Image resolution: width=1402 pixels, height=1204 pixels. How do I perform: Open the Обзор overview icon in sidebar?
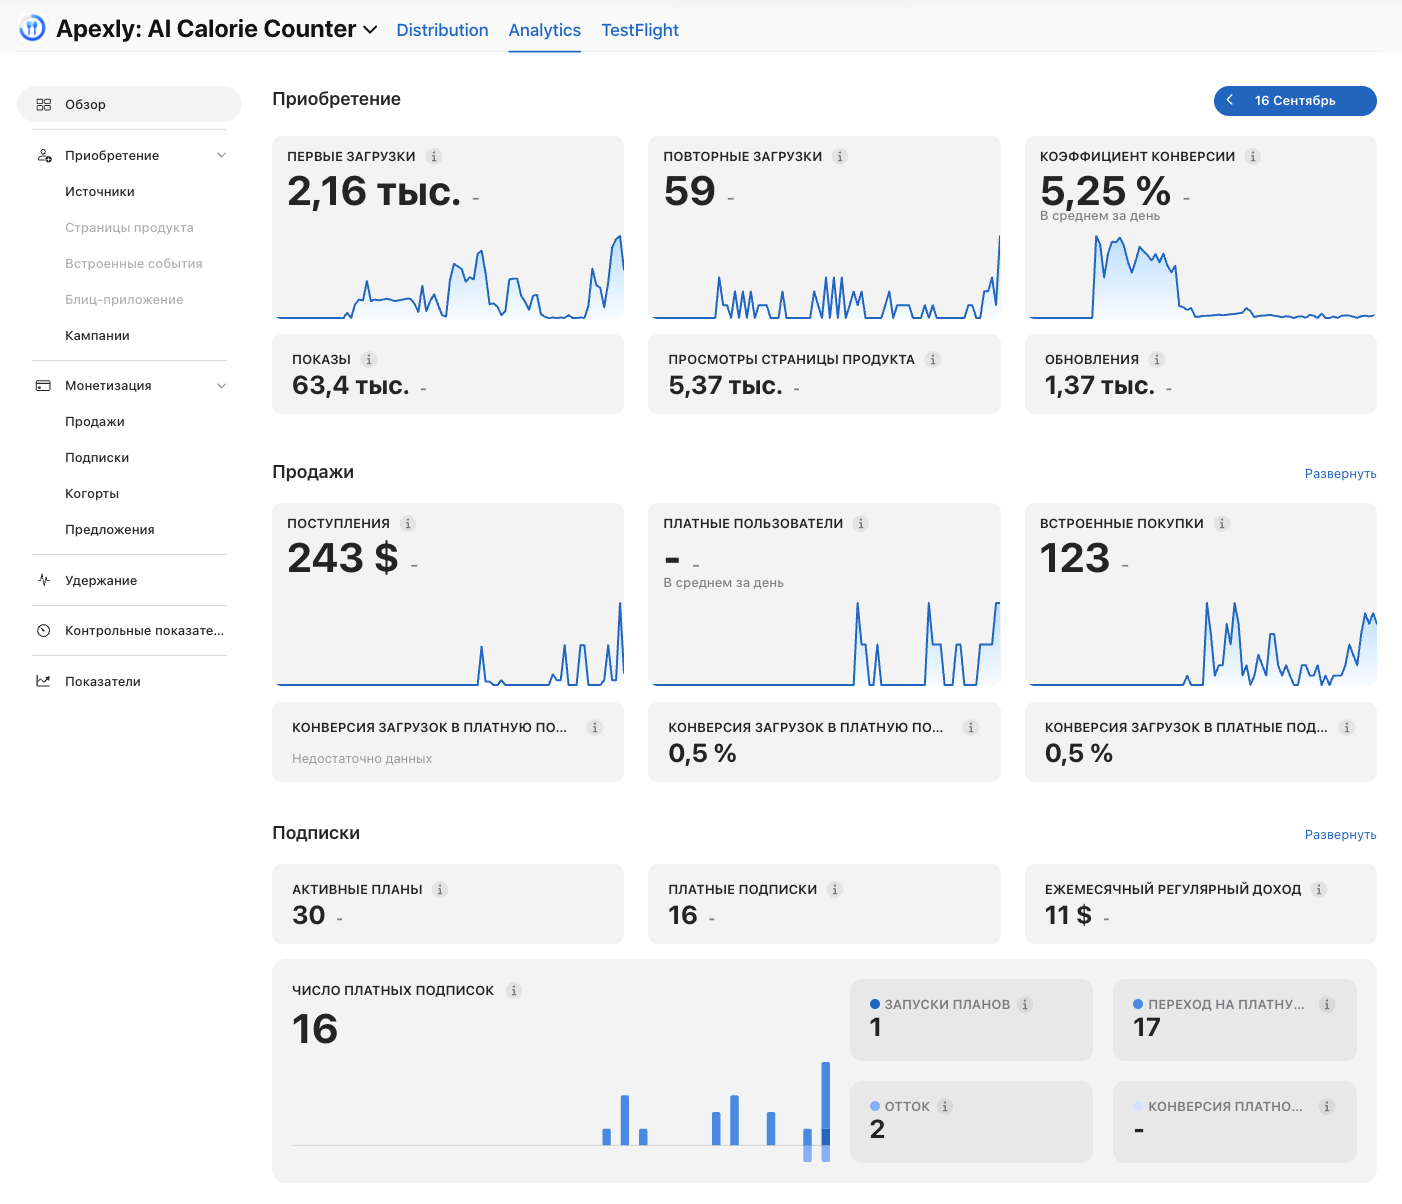pyautogui.click(x=44, y=104)
